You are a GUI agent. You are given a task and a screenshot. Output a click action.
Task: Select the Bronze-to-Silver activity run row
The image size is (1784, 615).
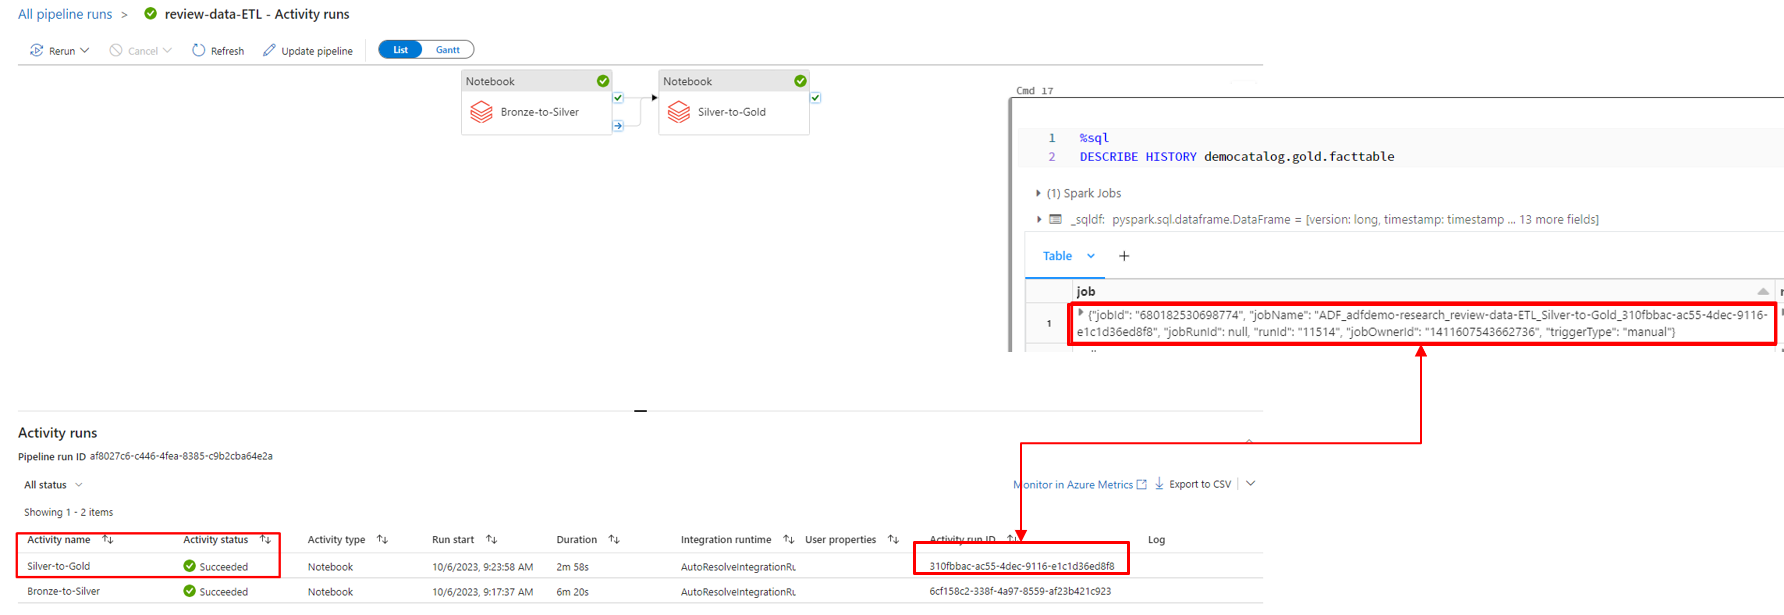pyautogui.click(x=64, y=591)
